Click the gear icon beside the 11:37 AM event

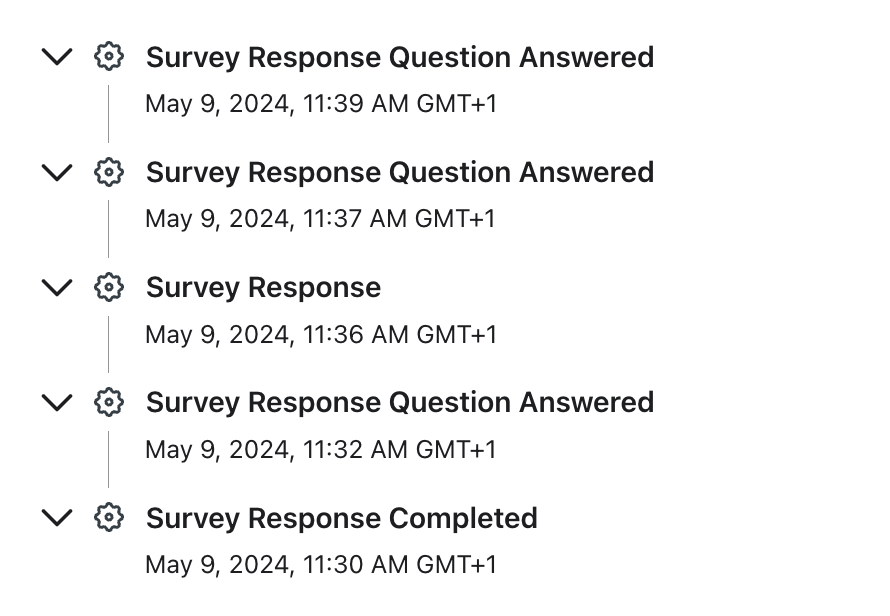point(108,171)
